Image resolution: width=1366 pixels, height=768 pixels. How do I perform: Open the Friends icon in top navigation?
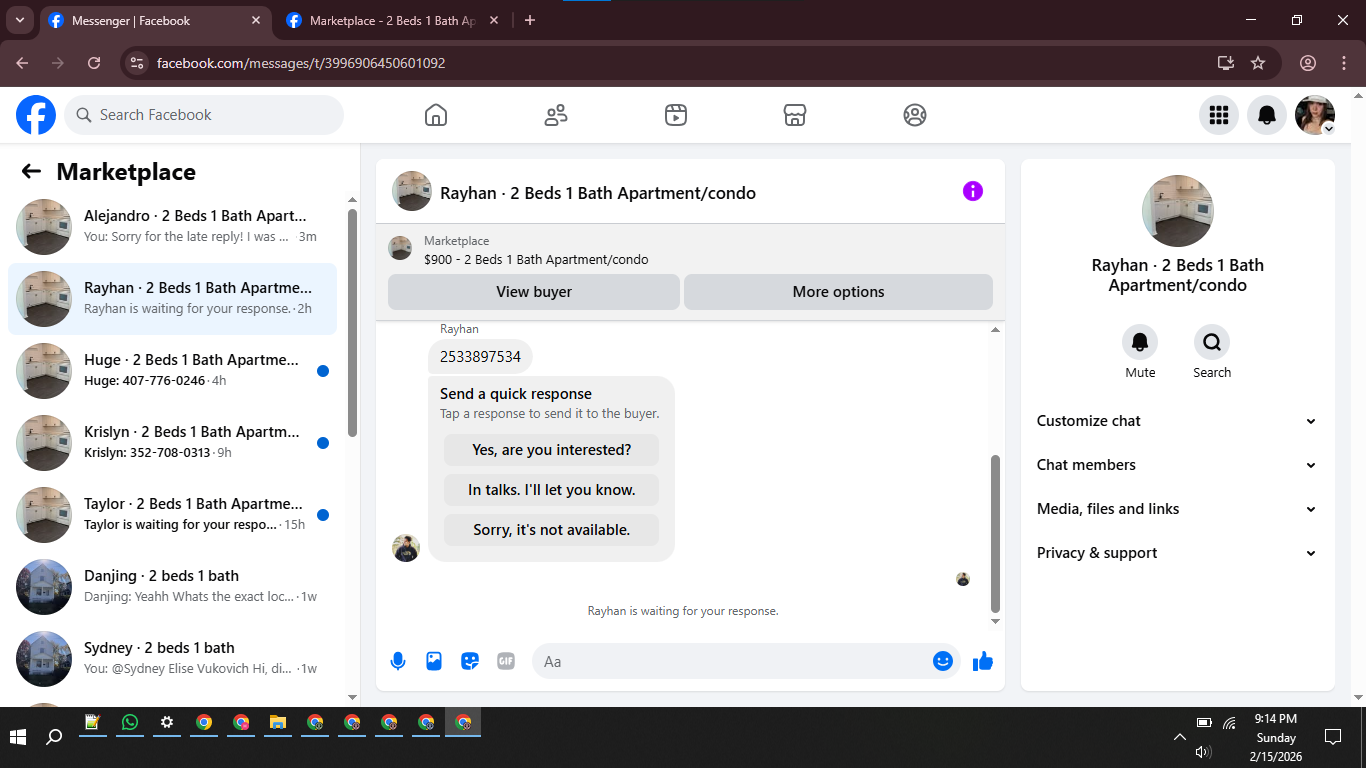(x=556, y=115)
